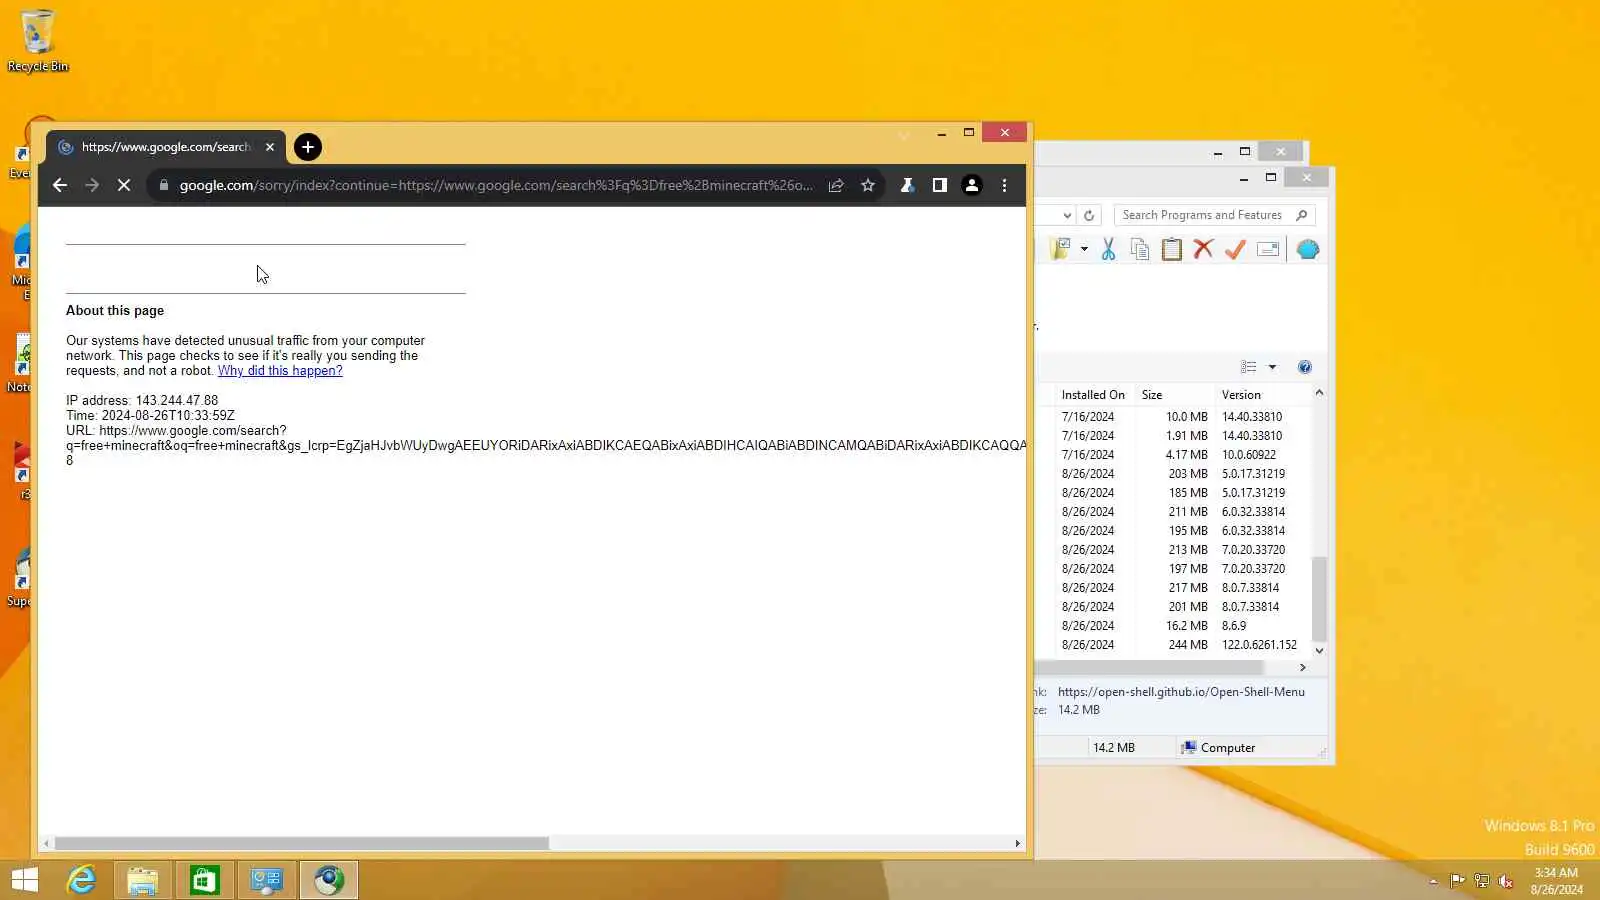Show hidden system tray icons
The width and height of the screenshot is (1600, 900).
(1433, 881)
